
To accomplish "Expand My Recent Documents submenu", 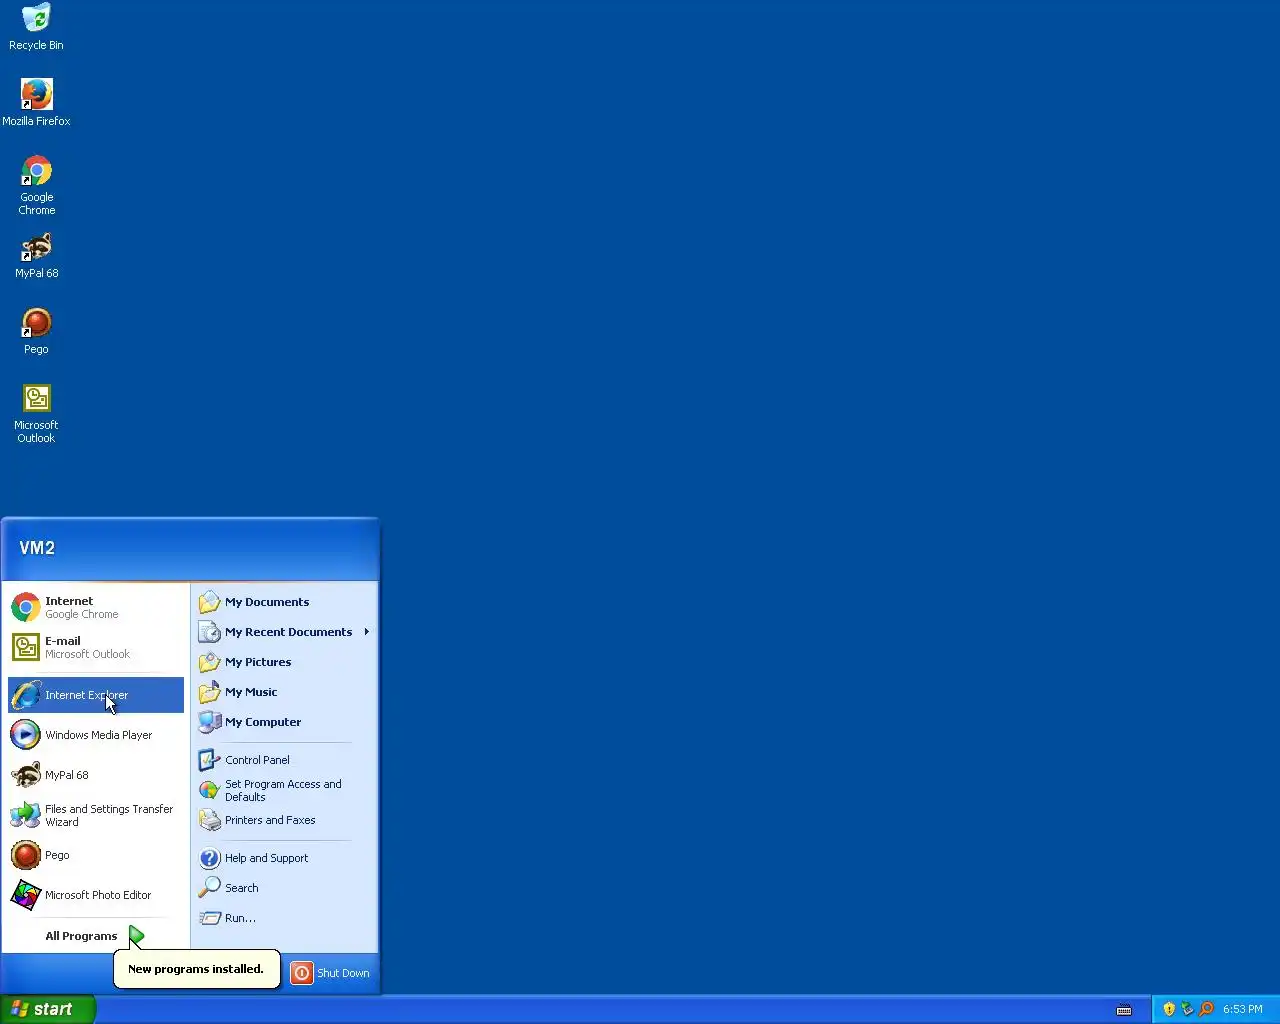I will [284, 632].
